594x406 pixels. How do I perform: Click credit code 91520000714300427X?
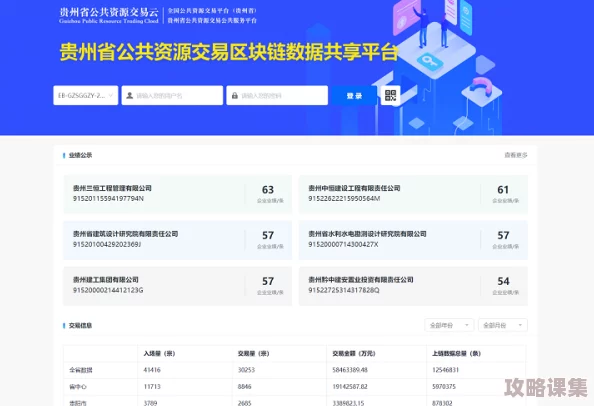tap(343, 244)
